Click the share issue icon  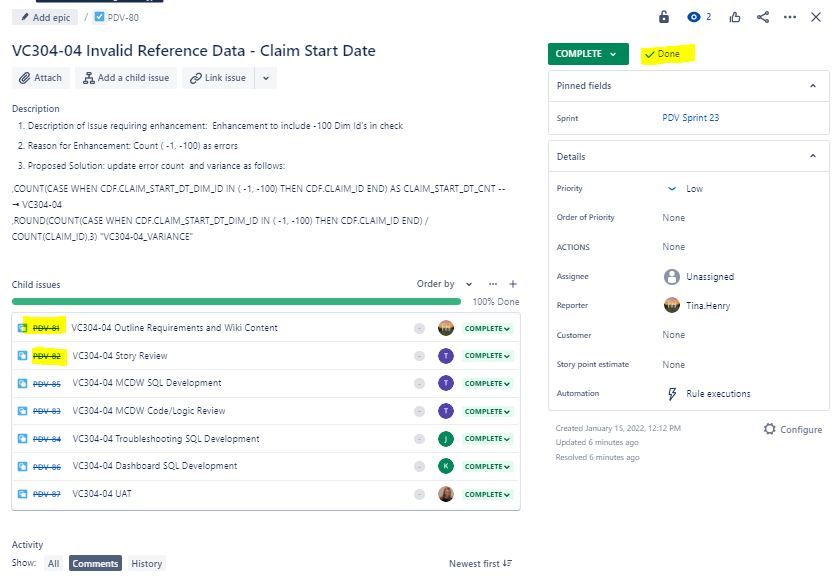point(763,17)
